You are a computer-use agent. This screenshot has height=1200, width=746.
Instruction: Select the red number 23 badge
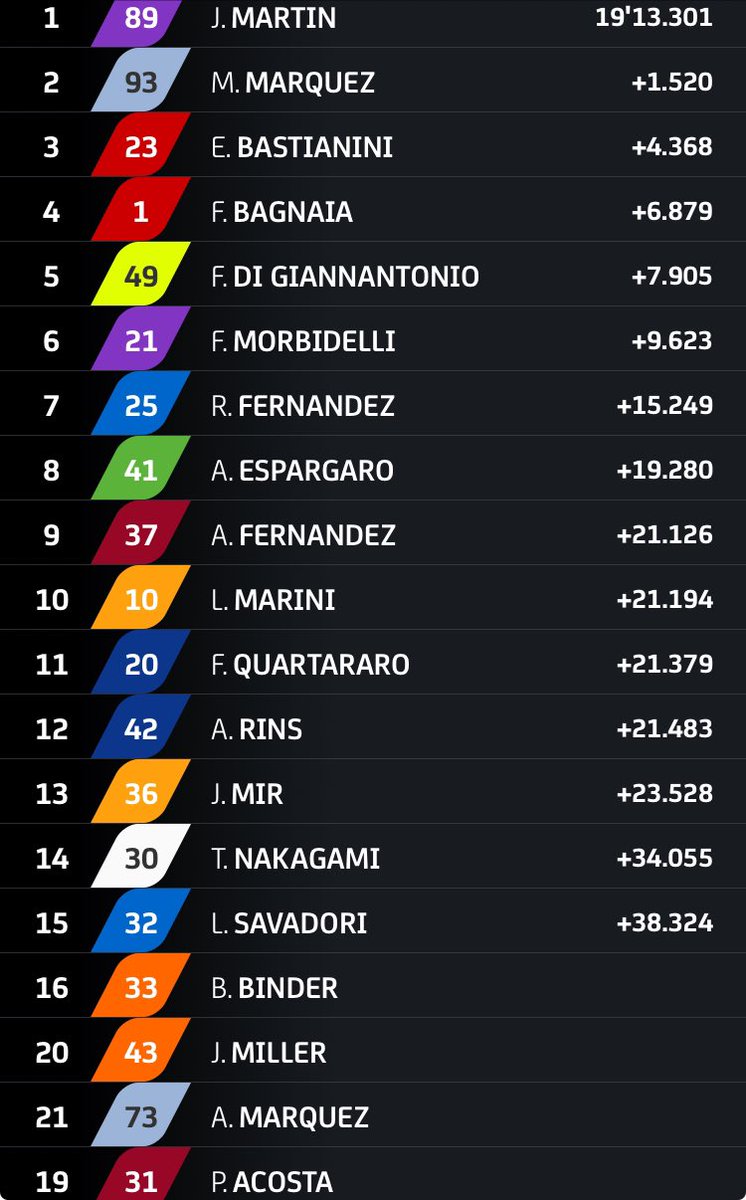coord(141,147)
